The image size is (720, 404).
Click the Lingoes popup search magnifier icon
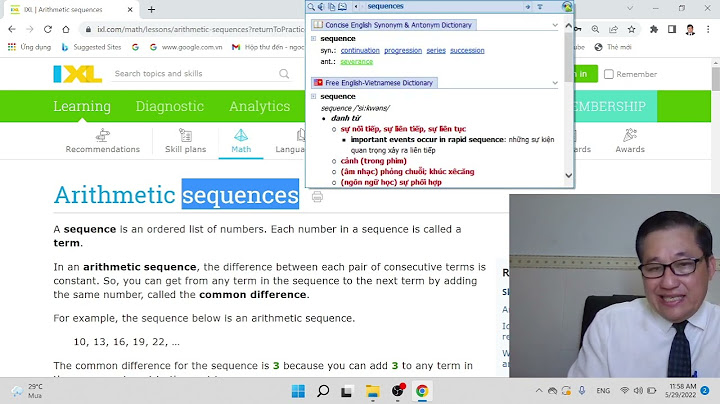tap(311, 6)
